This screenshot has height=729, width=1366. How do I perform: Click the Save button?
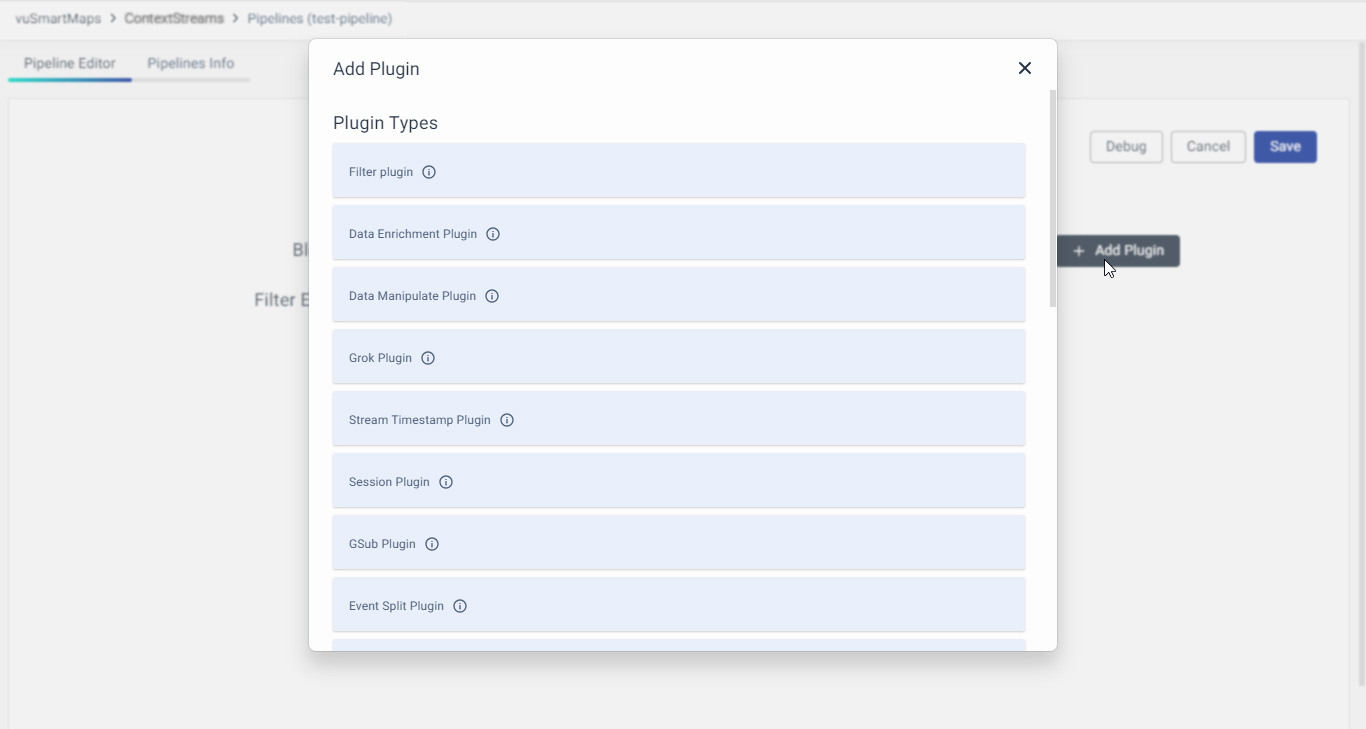coord(1285,147)
